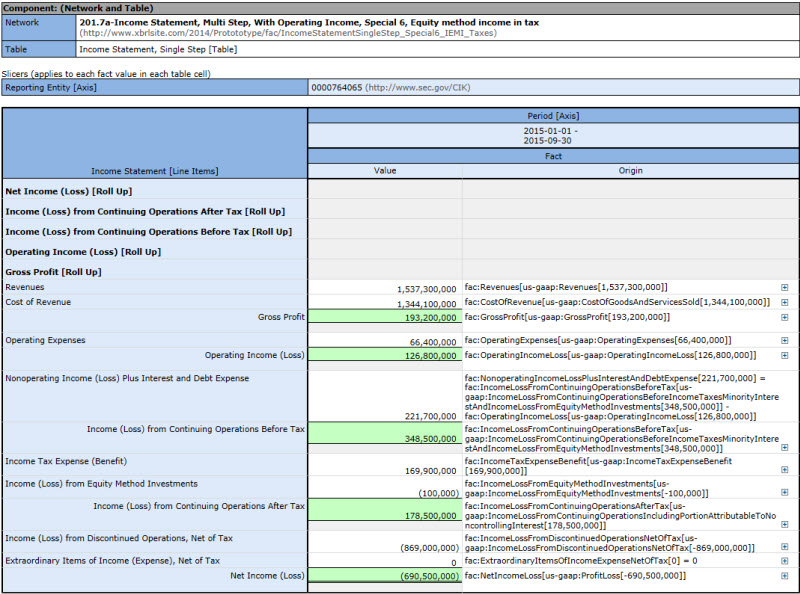Image resolution: width=800 pixels, height=594 pixels.
Task: Click the Revenues line item label
Action: [24, 287]
